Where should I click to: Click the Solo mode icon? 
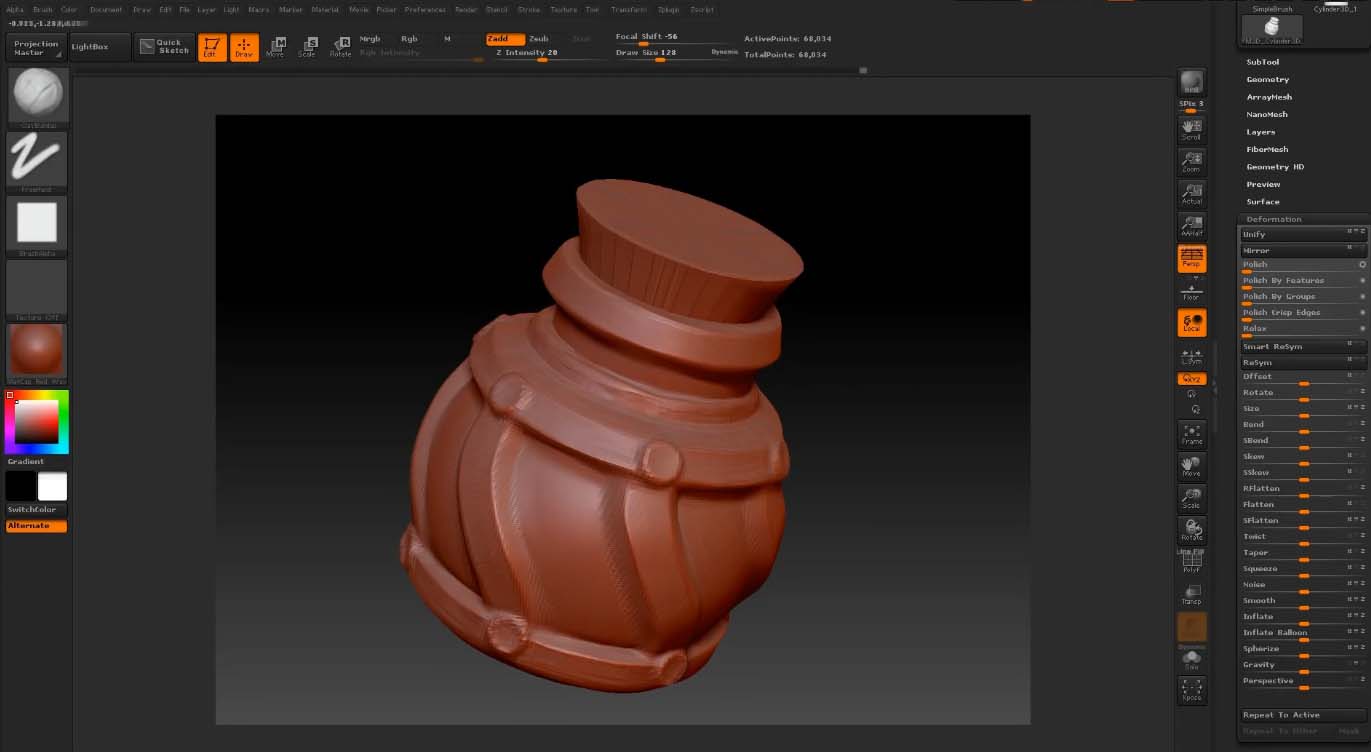coord(1191,658)
